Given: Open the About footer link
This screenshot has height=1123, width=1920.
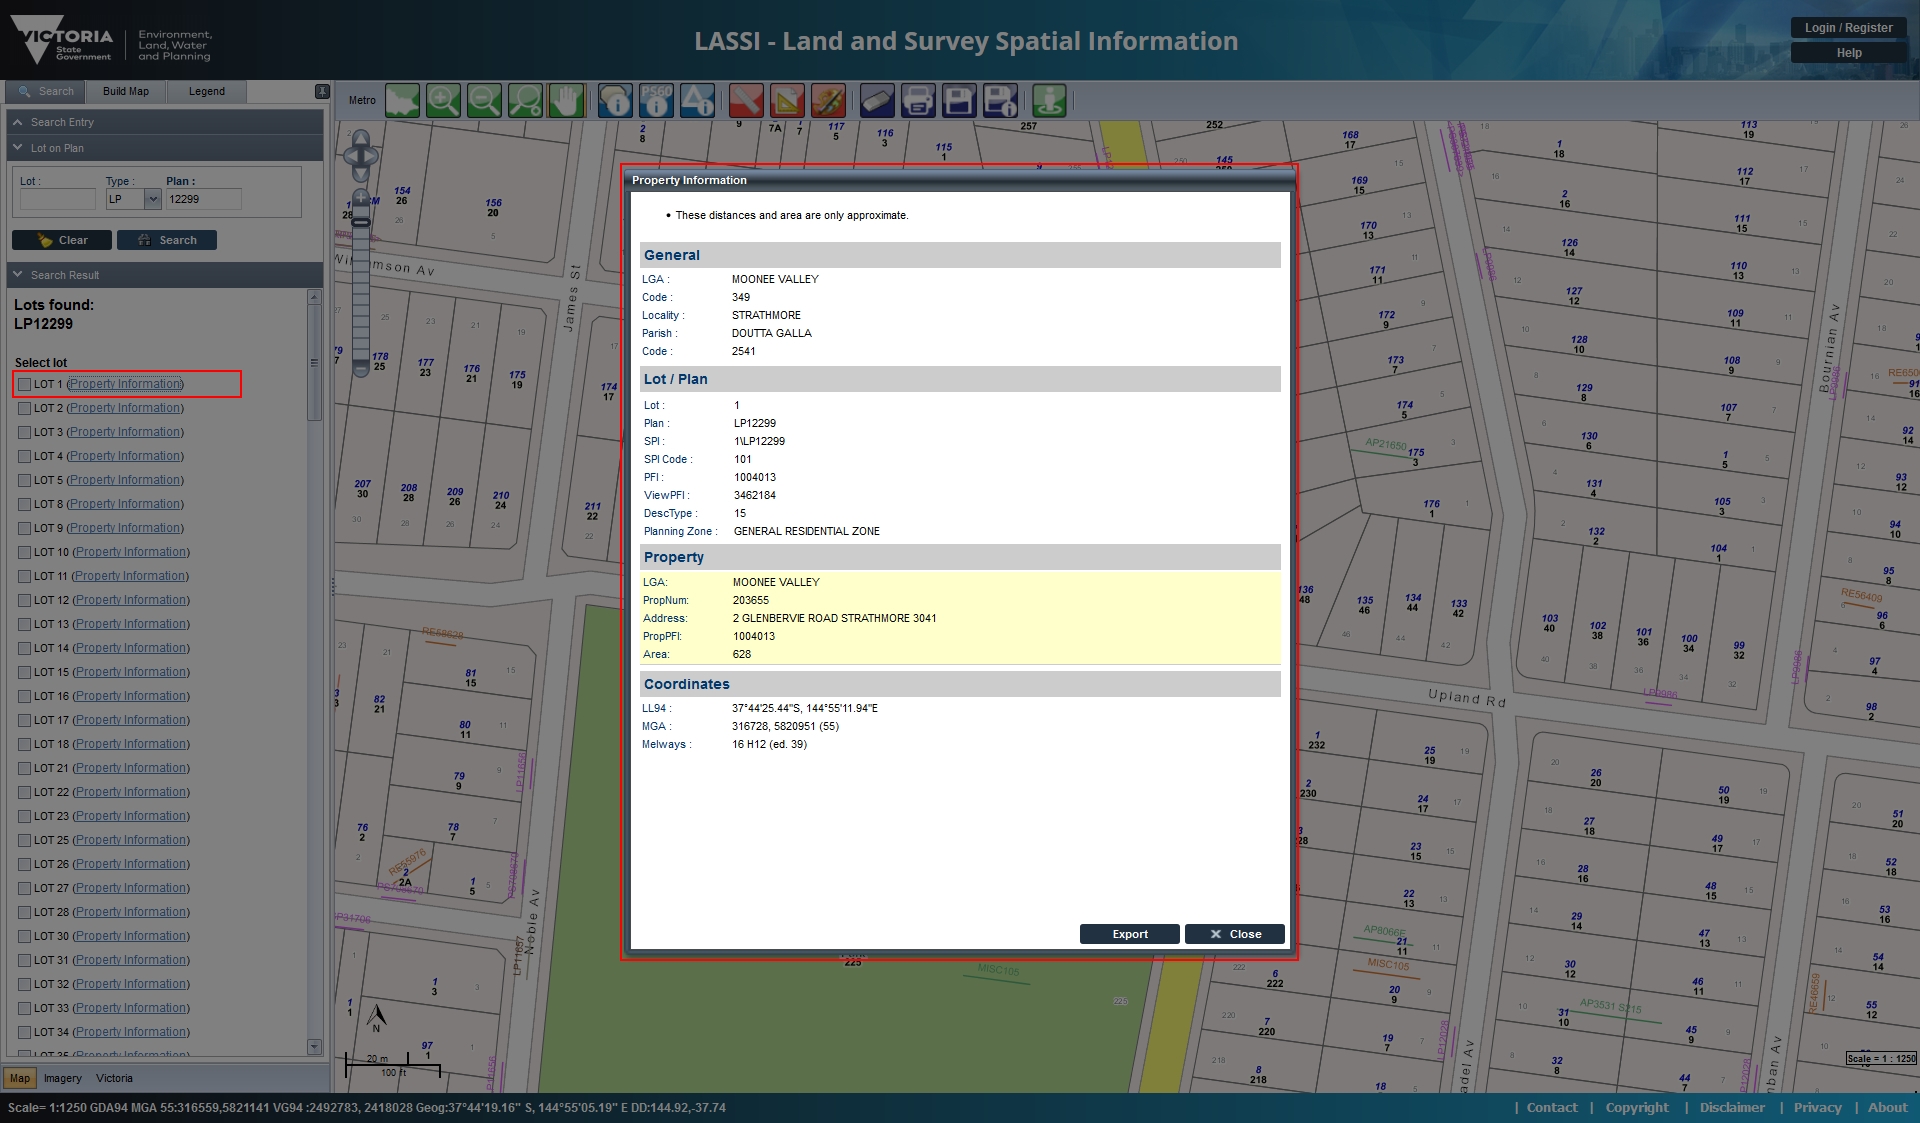Looking at the screenshot, I should coord(1887,1107).
